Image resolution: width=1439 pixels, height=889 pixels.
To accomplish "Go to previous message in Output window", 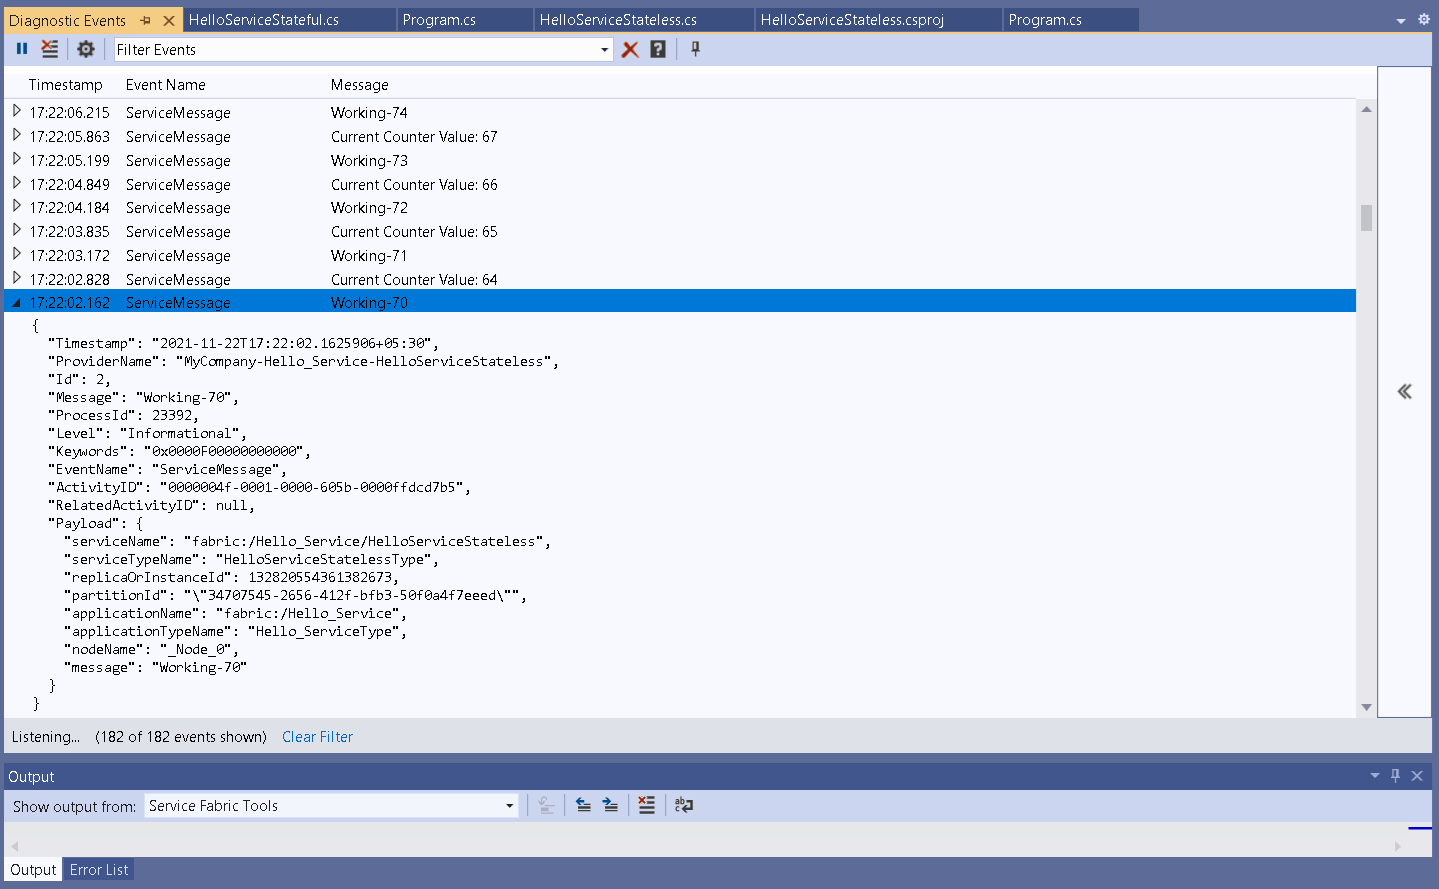I will (x=583, y=805).
